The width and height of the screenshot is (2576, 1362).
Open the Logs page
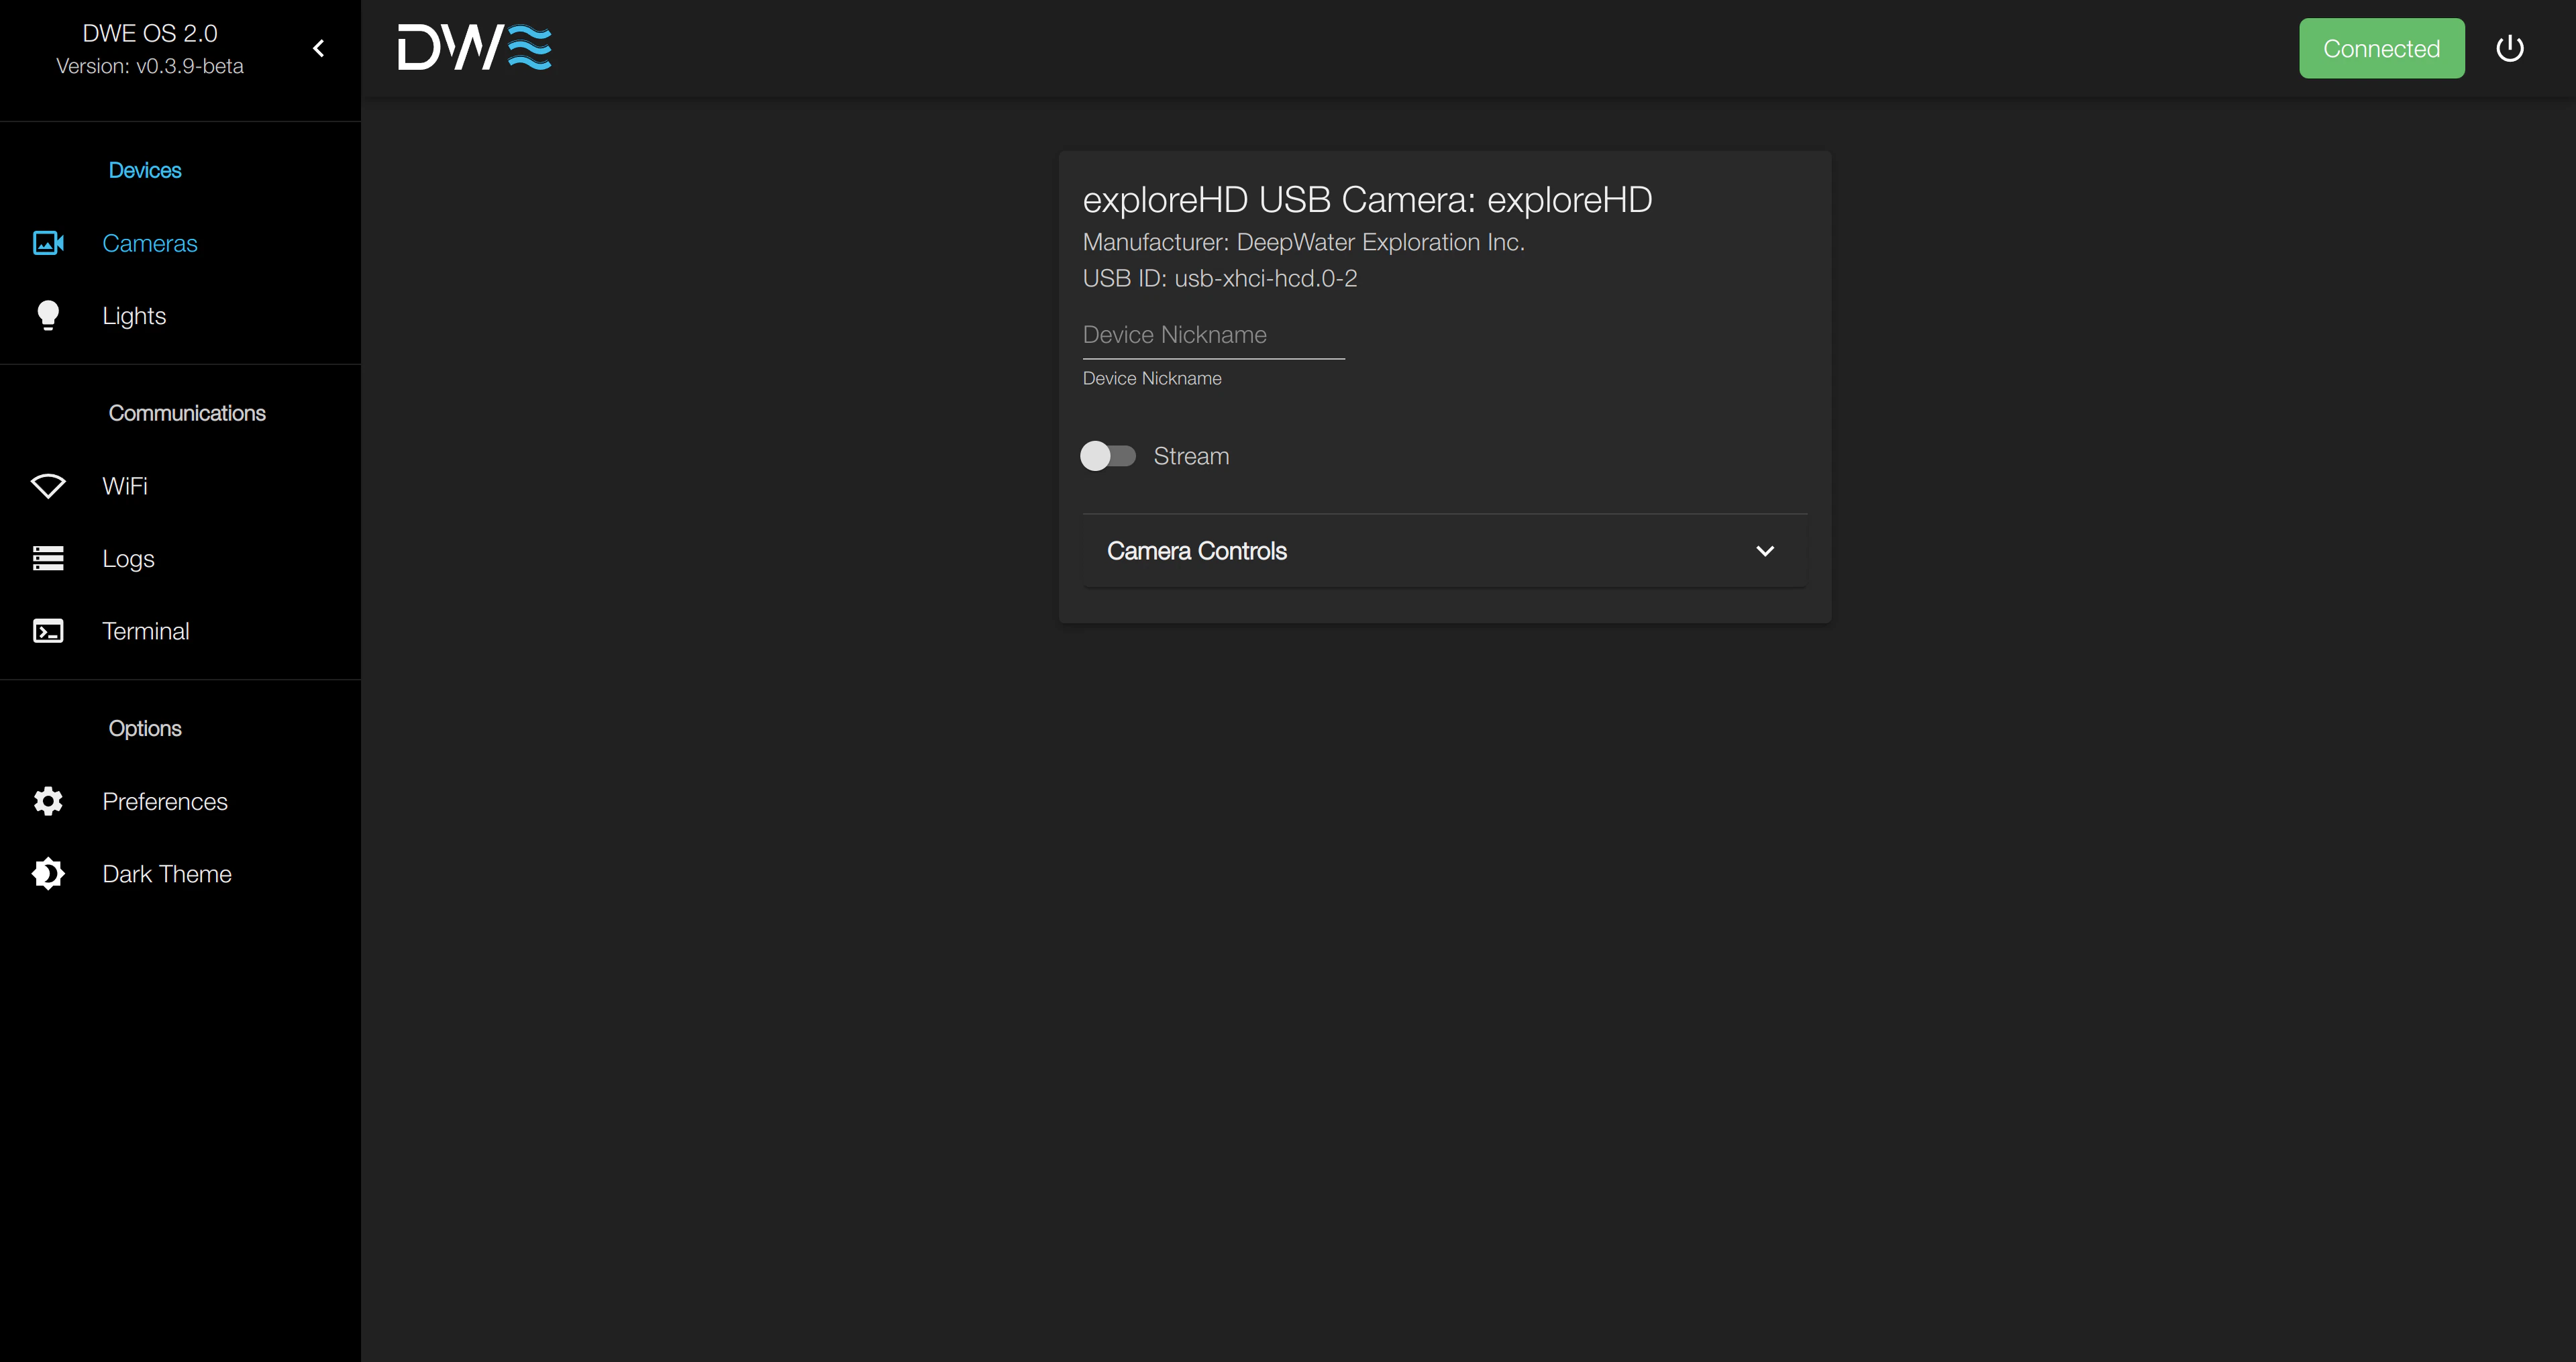tap(128, 558)
